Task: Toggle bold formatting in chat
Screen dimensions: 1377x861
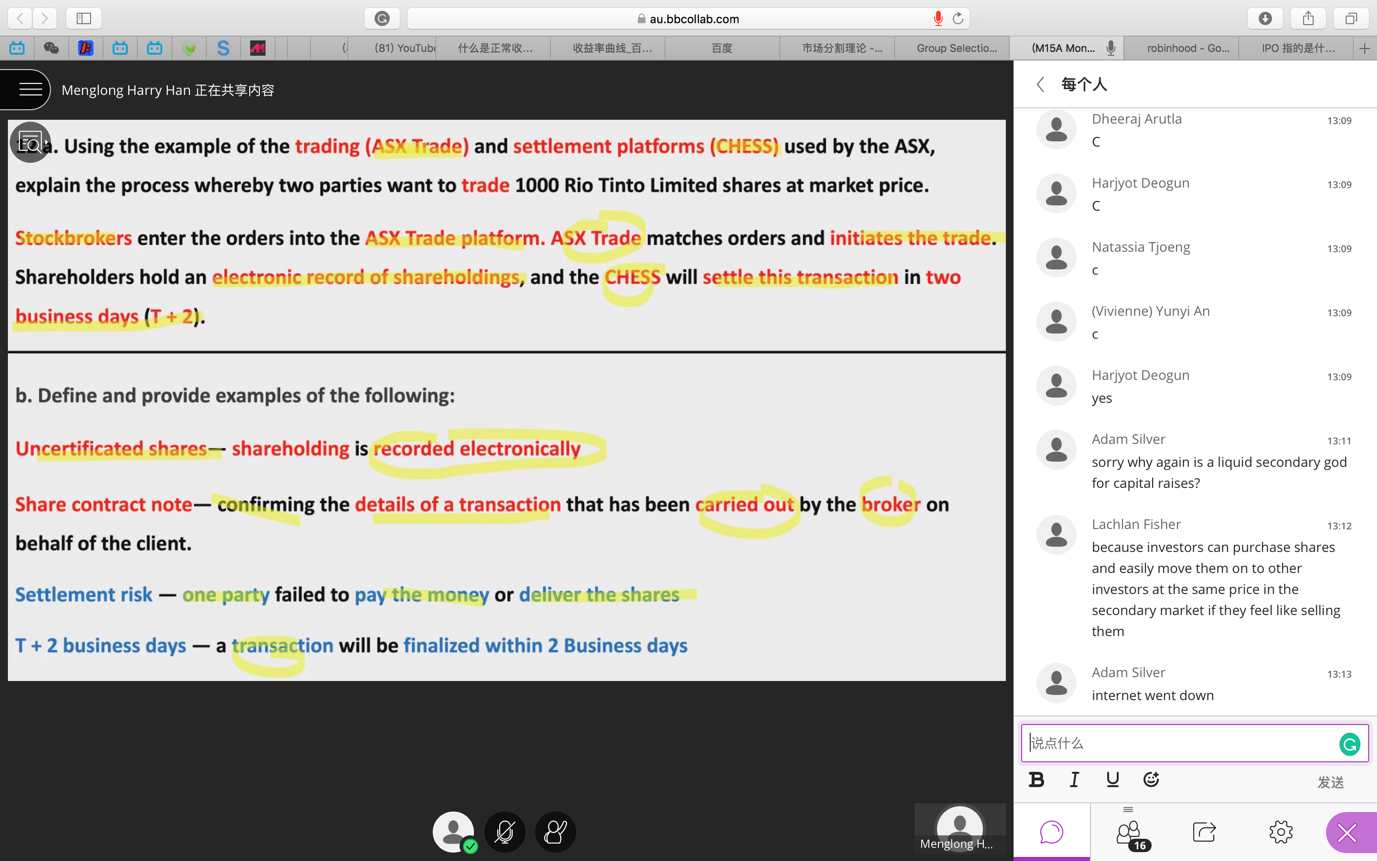Action: click(1036, 780)
